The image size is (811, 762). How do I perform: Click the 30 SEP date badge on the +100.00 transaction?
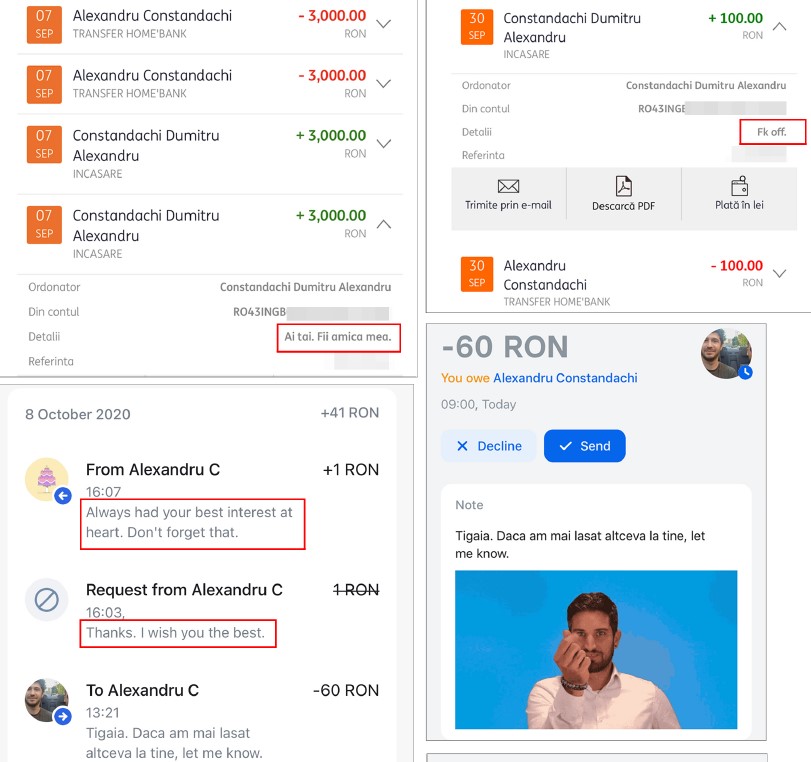point(476,26)
